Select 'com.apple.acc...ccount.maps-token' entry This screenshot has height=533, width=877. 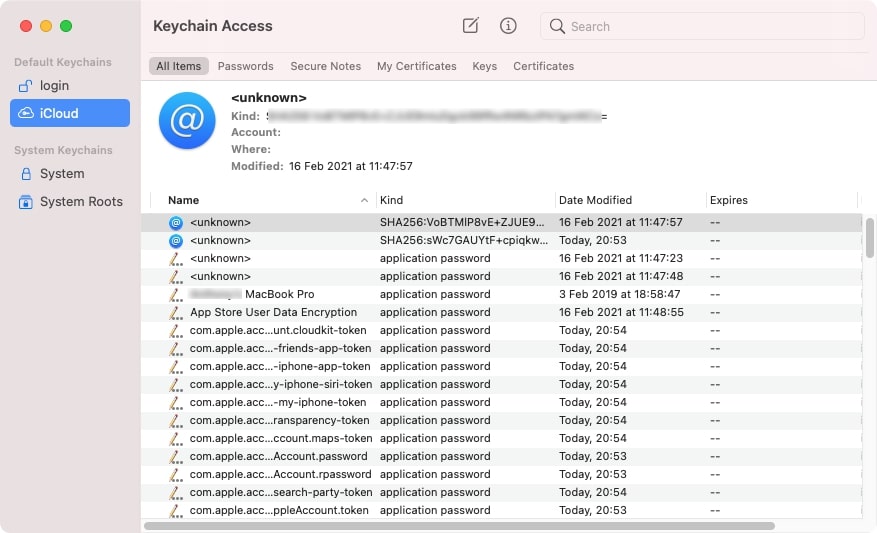coord(501,438)
